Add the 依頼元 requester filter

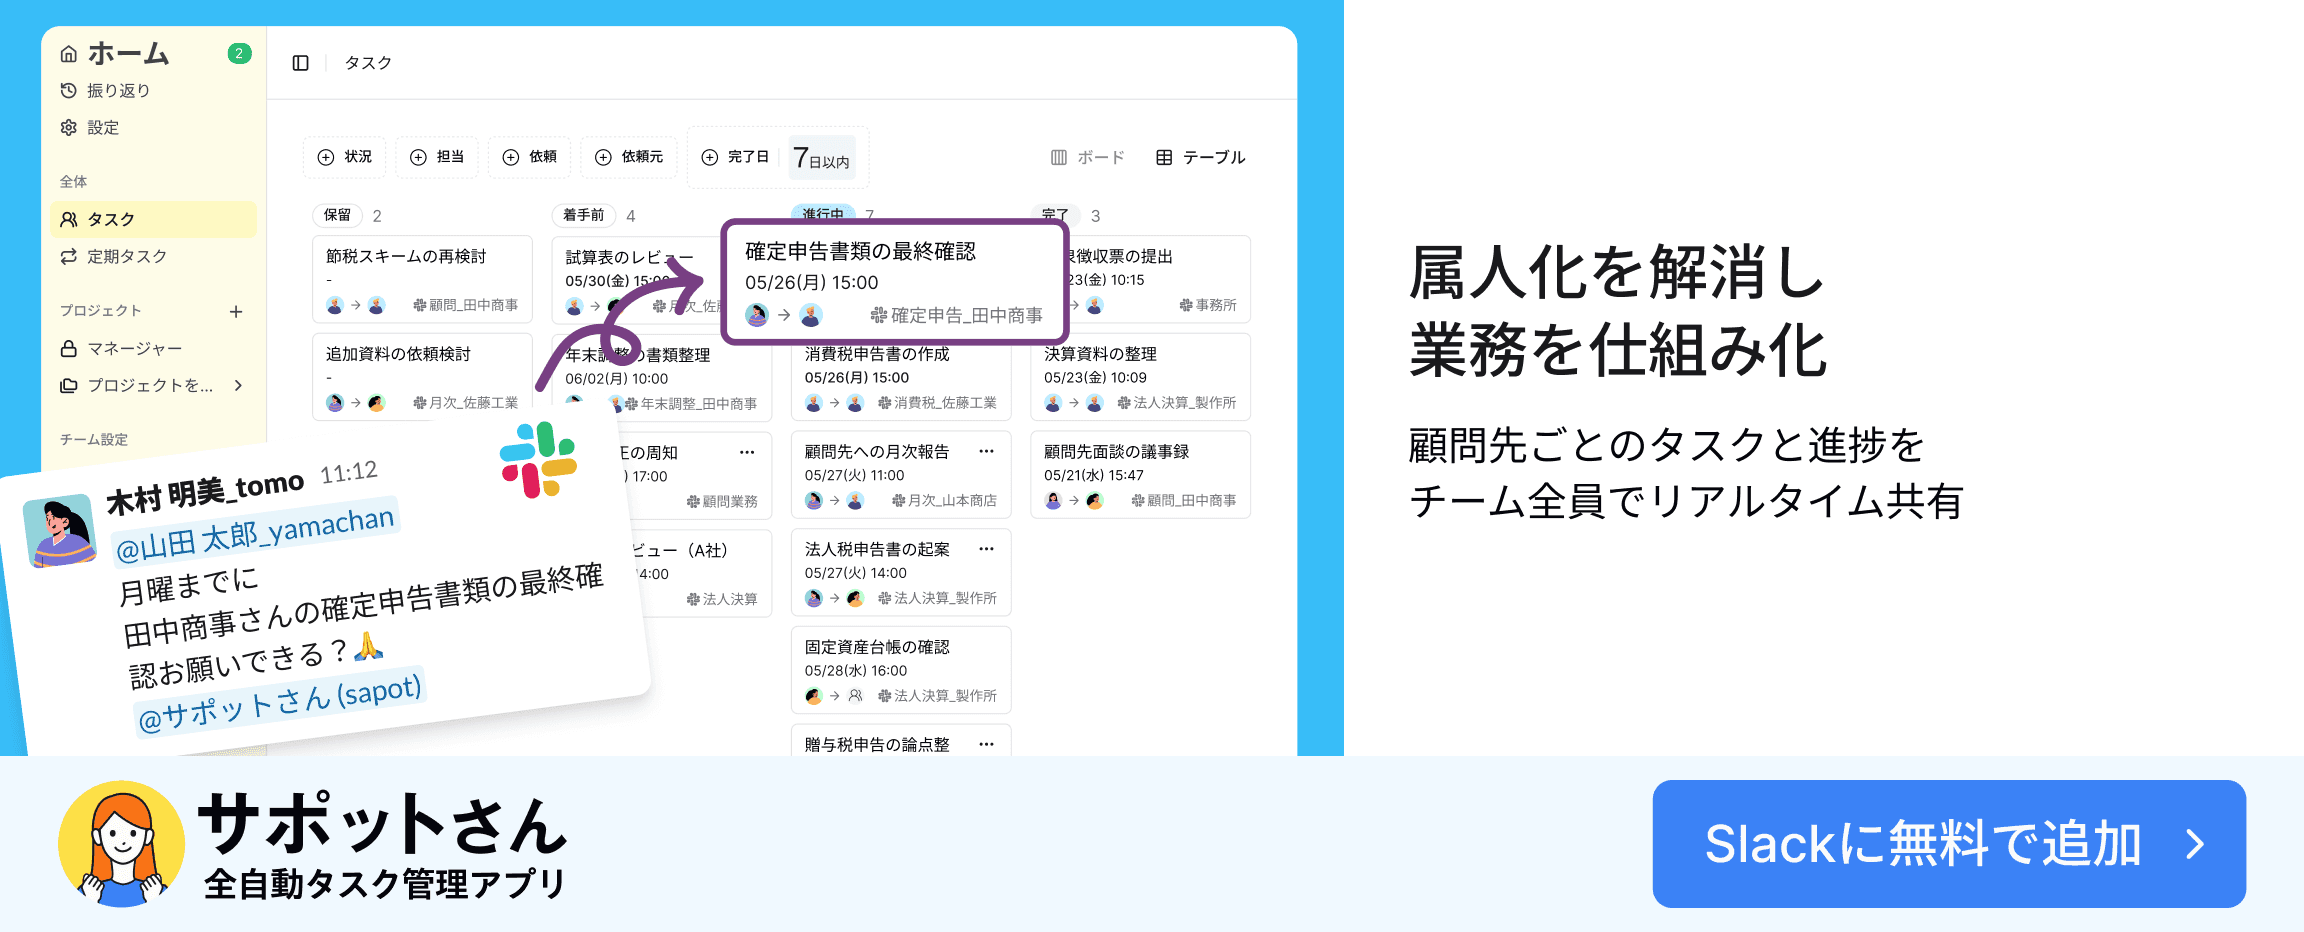point(629,157)
